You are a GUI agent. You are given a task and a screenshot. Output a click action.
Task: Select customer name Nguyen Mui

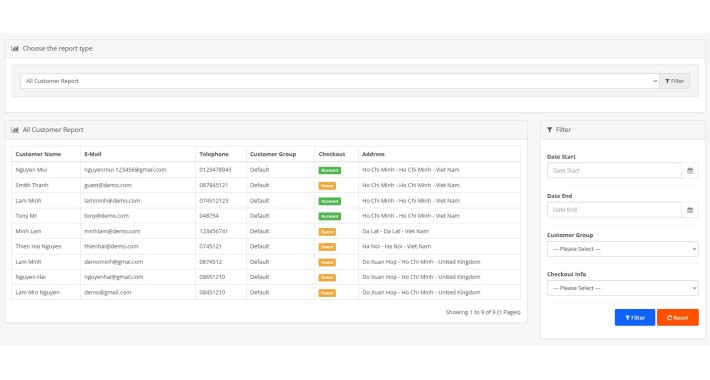click(31, 170)
